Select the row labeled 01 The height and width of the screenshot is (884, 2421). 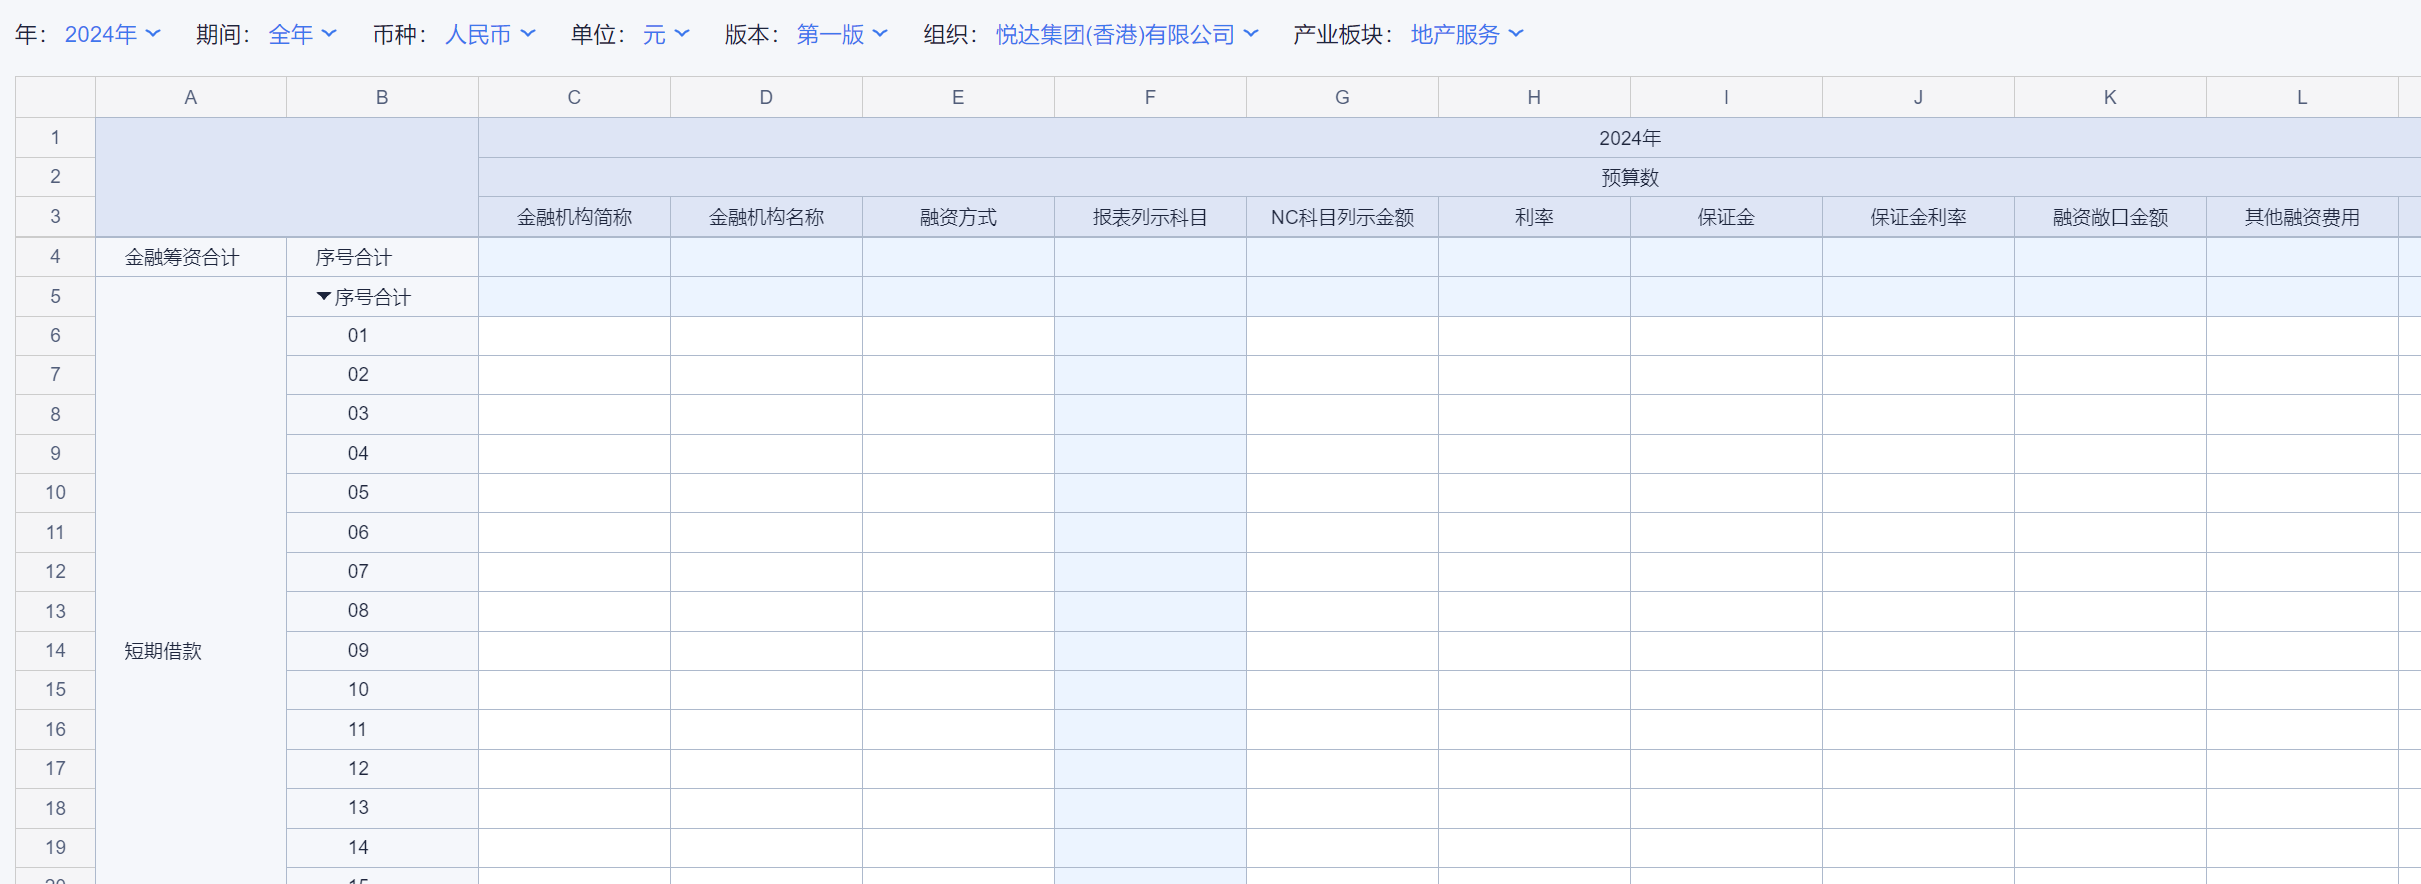click(358, 336)
